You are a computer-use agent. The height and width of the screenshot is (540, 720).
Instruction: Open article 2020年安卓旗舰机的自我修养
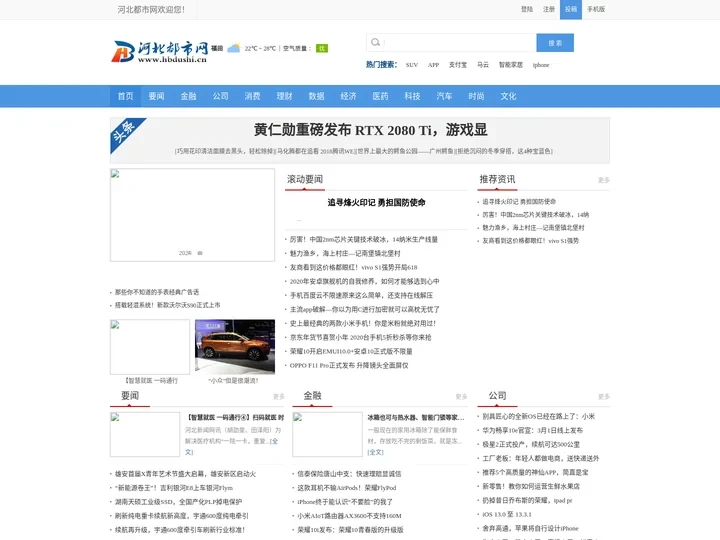pyautogui.click(x=364, y=281)
